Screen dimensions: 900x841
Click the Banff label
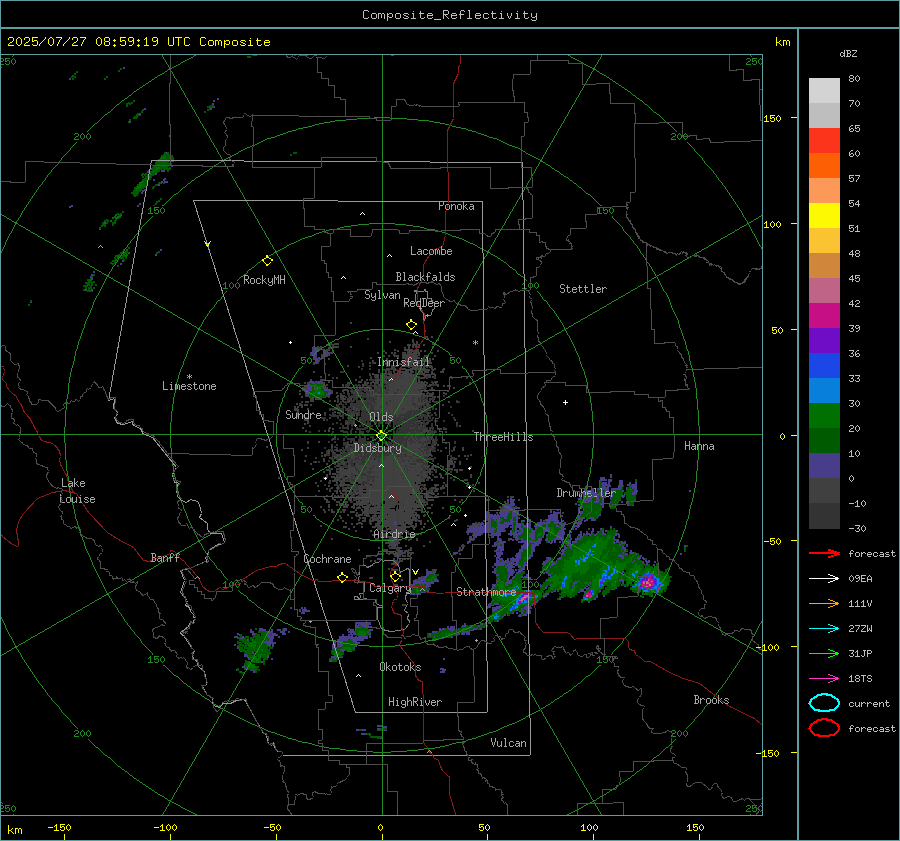pos(165,558)
